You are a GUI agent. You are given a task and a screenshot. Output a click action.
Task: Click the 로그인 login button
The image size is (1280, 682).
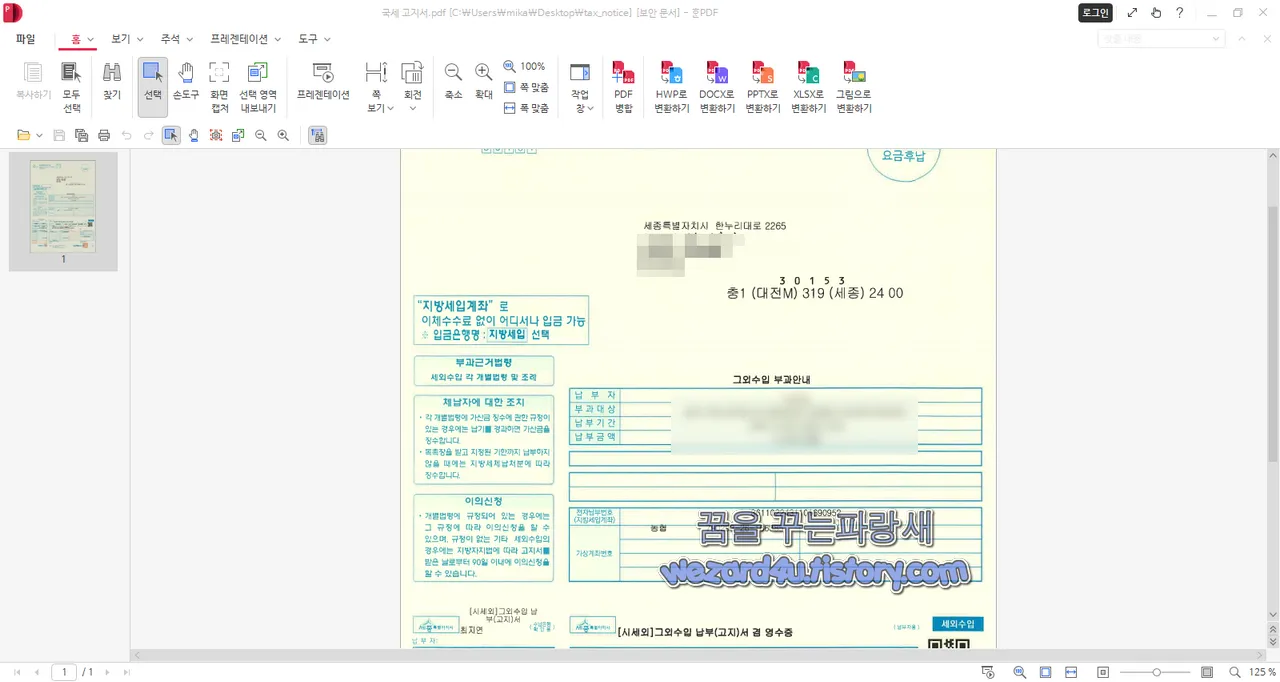pyautogui.click(x=1095, y=13)
